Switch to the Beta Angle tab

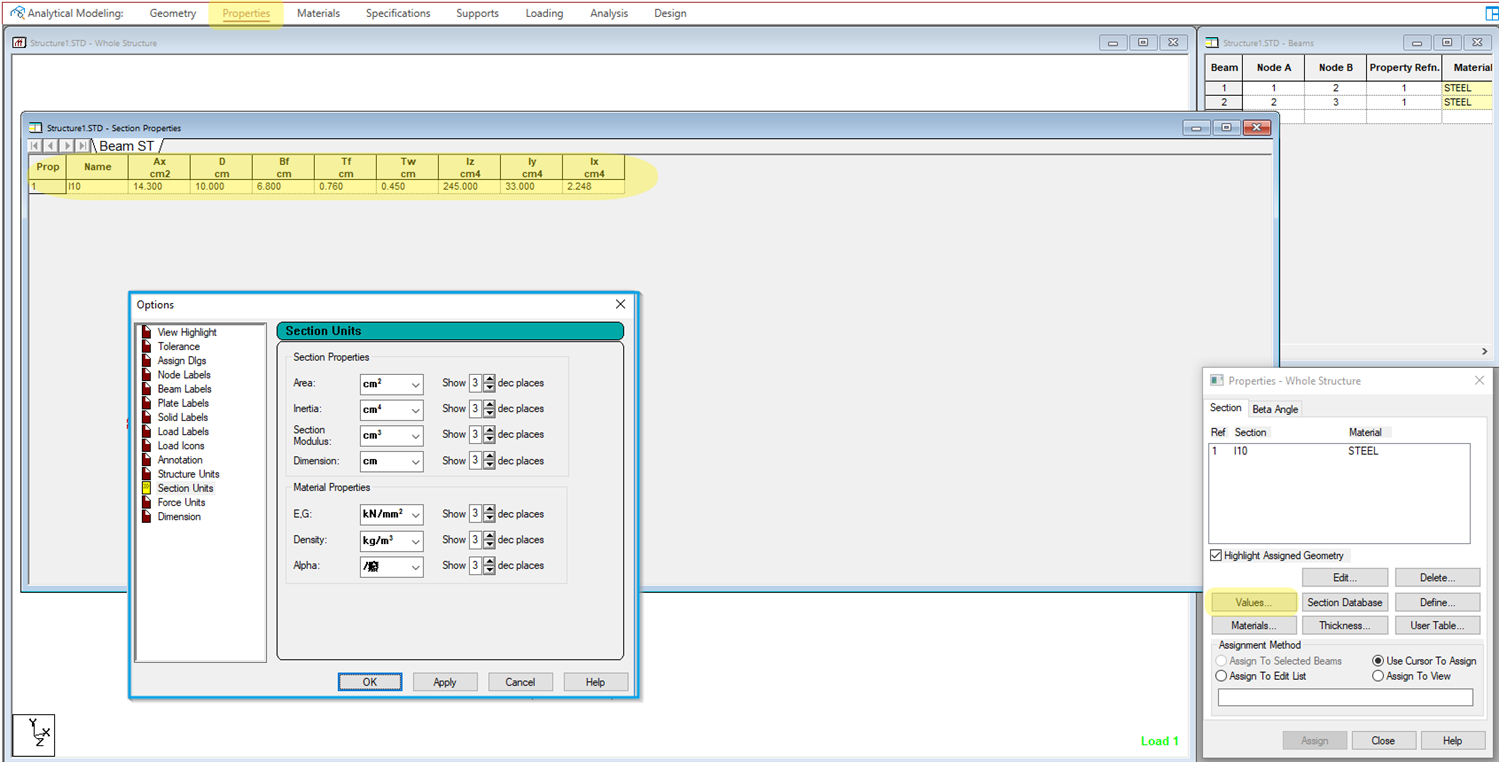1275,409
